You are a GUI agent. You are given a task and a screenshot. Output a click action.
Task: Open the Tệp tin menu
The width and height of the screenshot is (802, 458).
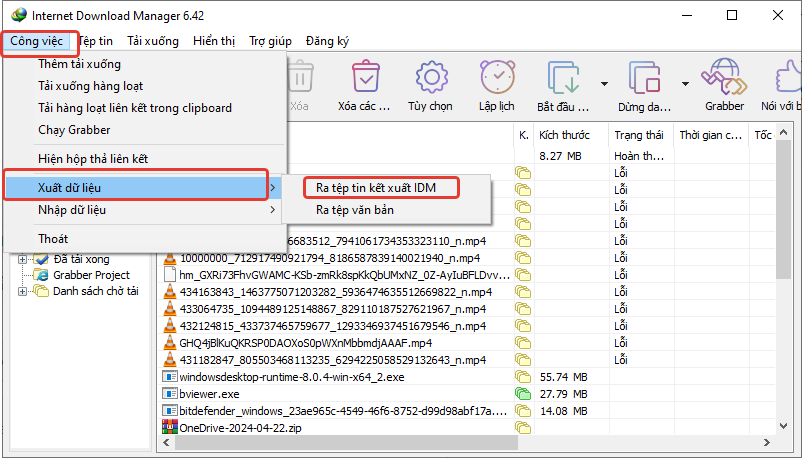(95, 41)
